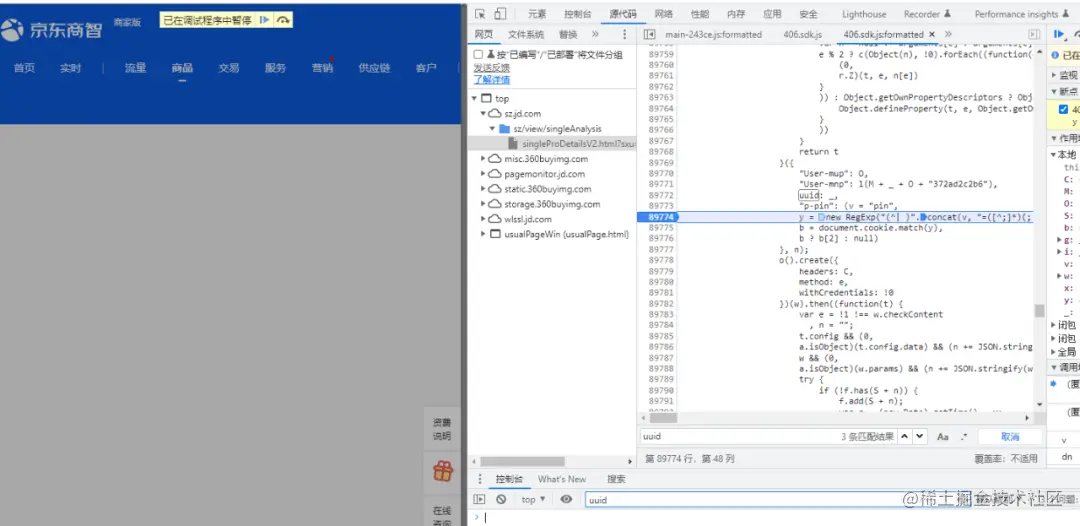Viewport: 1080px width, 526px height.
Task: Open 搜索 drawer tab
Action: click(x=616, y=479)
